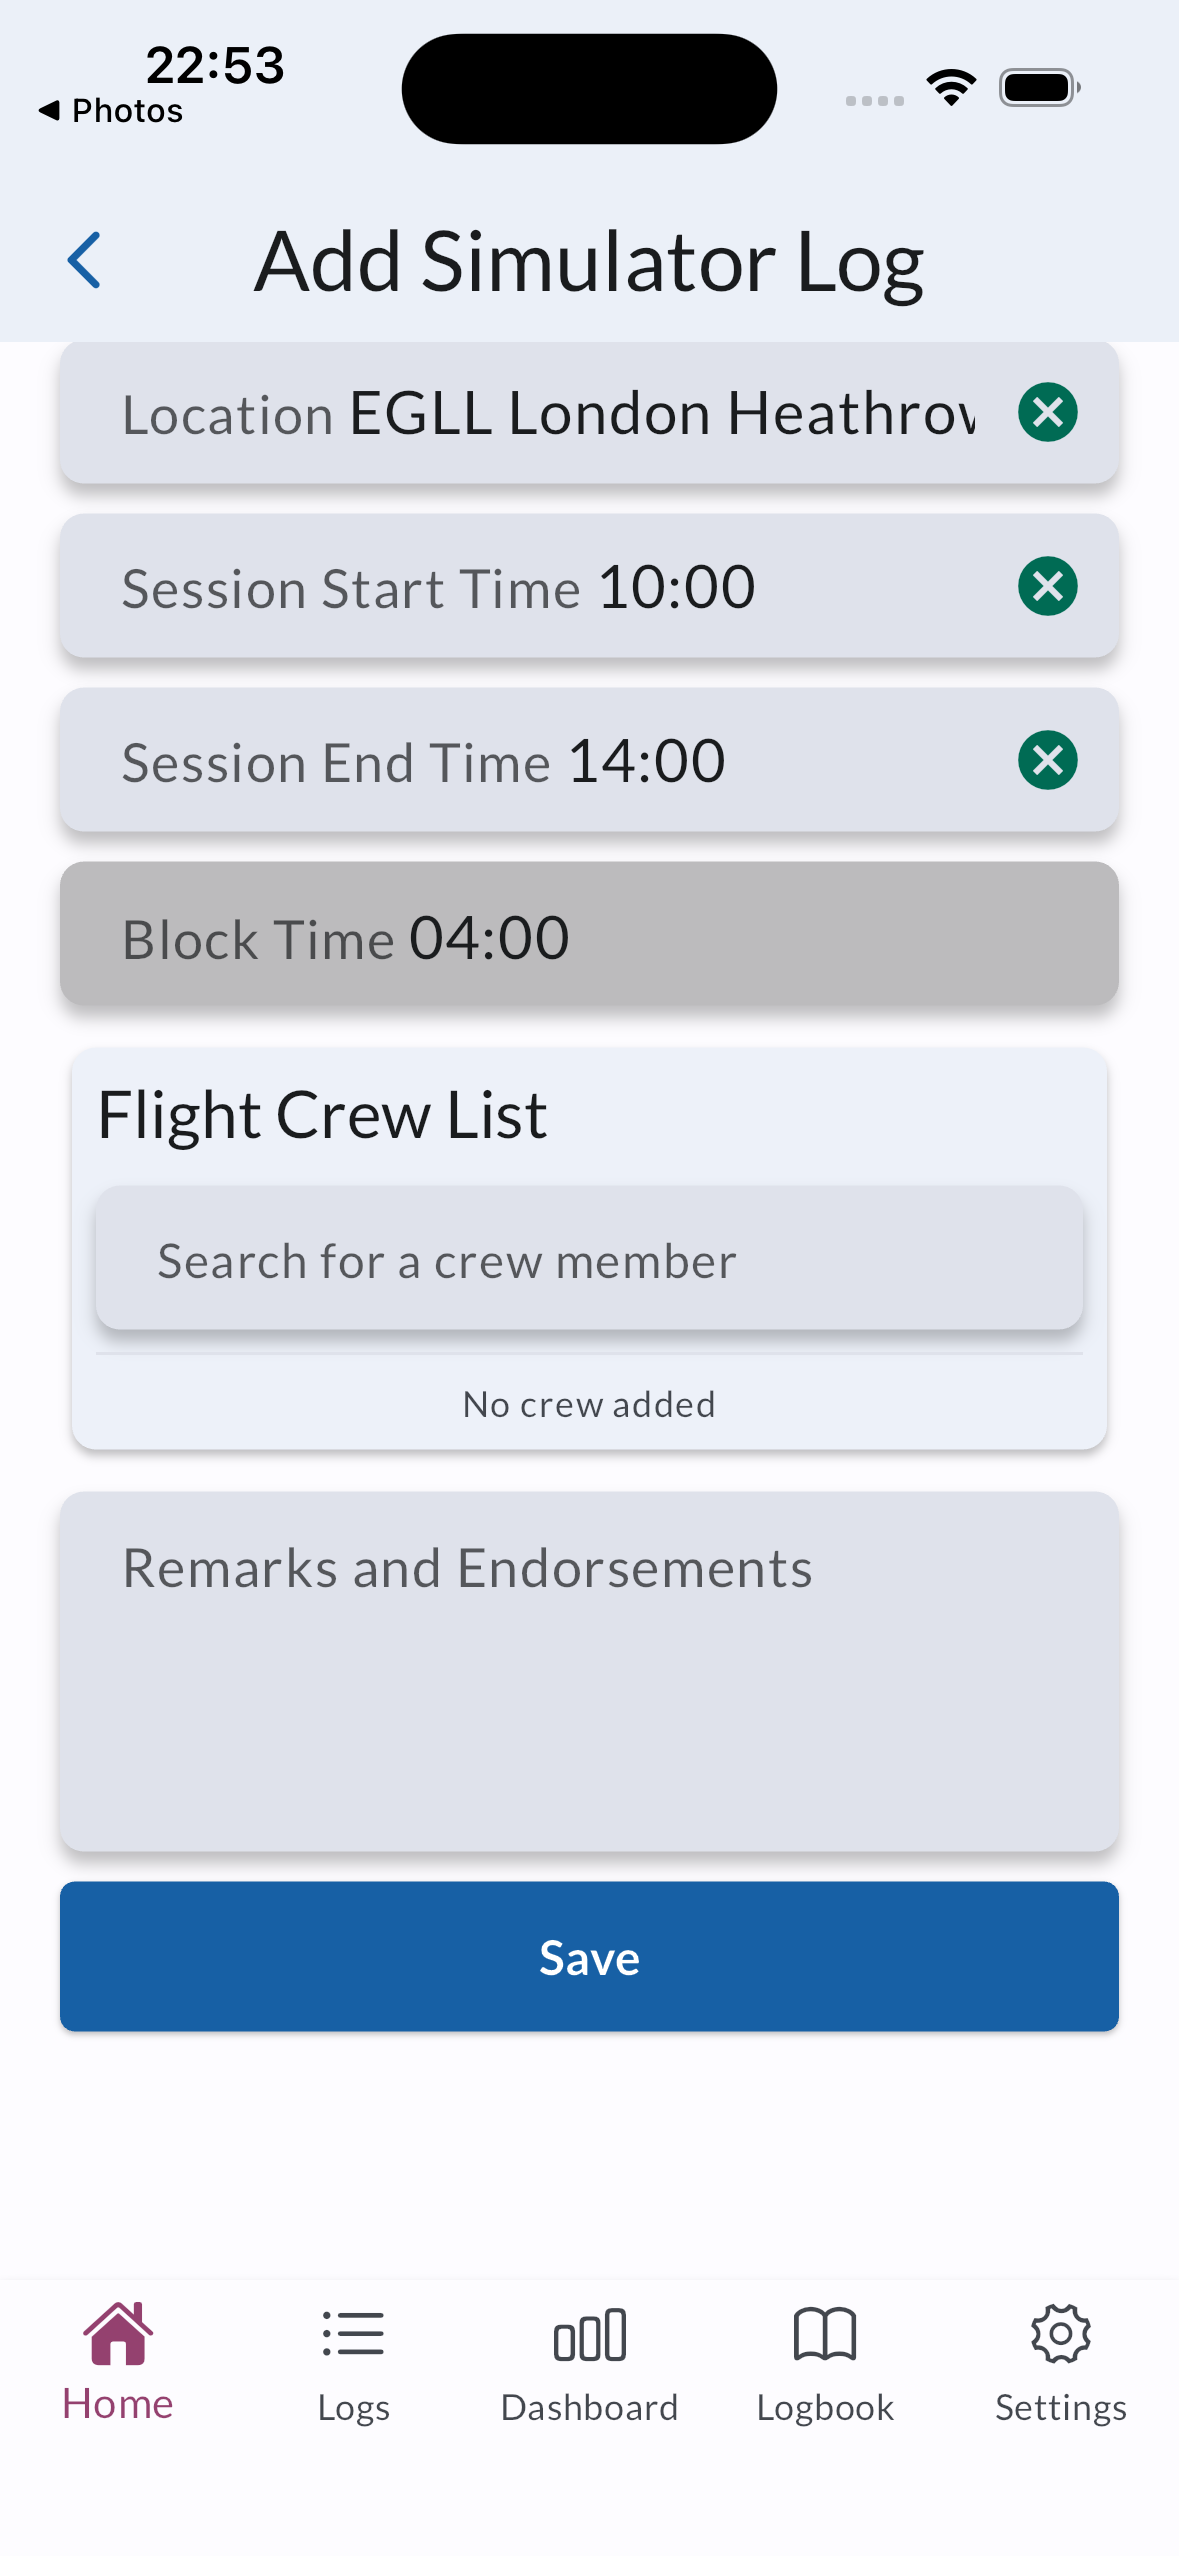
Task: Tap the back chevron arrow
Action: click(x=84, y=260)
